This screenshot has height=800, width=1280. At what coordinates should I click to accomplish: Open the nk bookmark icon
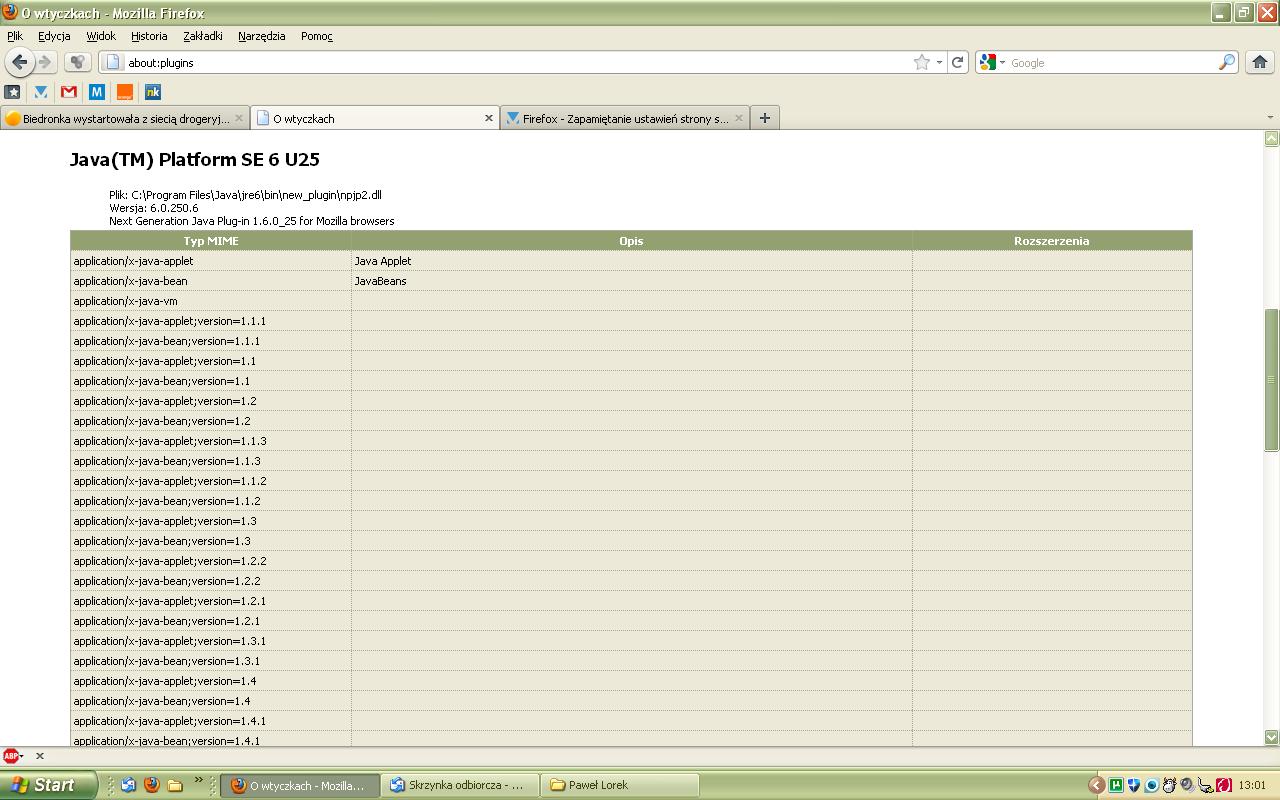click(x=153, y=92)
